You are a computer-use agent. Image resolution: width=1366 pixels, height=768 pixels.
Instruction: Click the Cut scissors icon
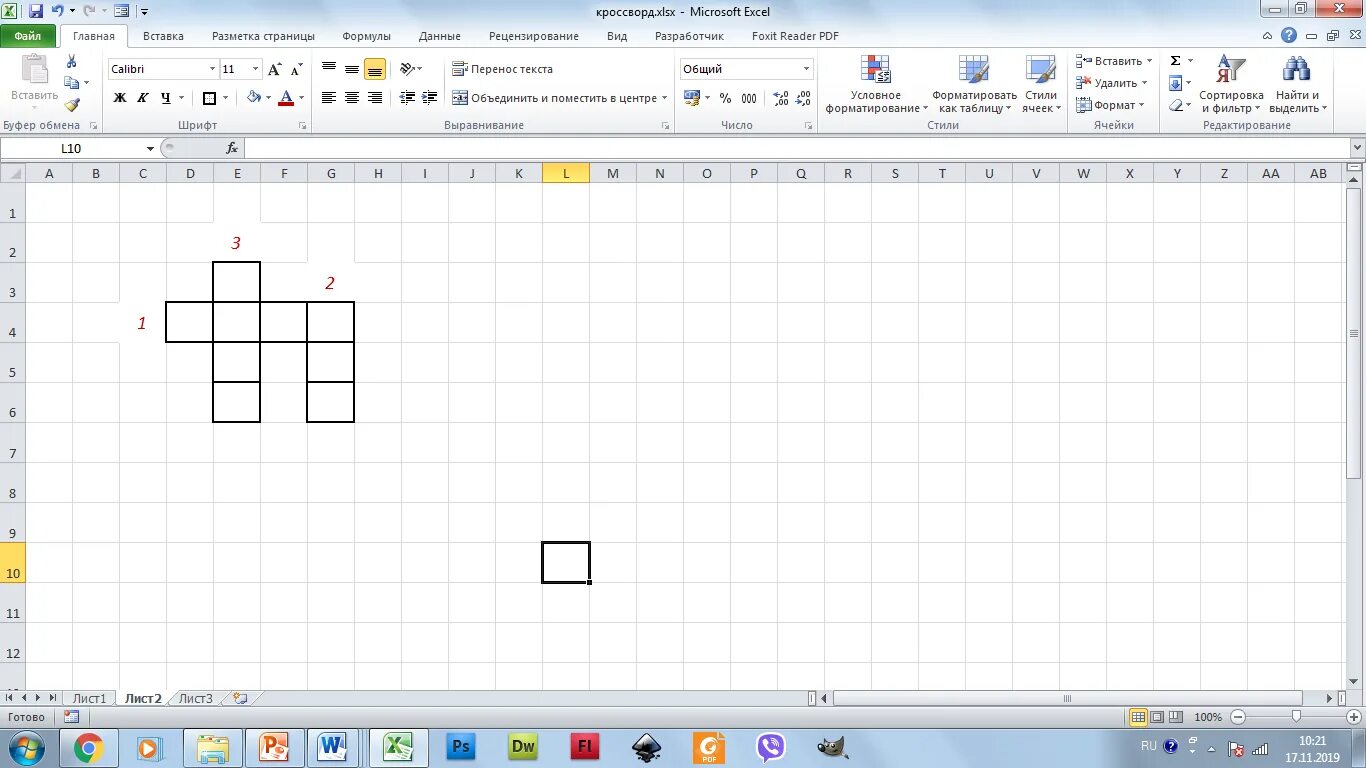click(72, 62)
